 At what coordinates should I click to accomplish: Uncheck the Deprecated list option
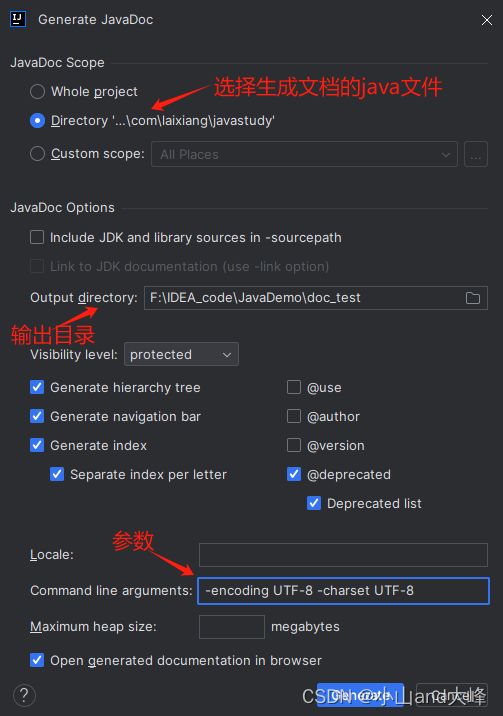click(314, 503)
